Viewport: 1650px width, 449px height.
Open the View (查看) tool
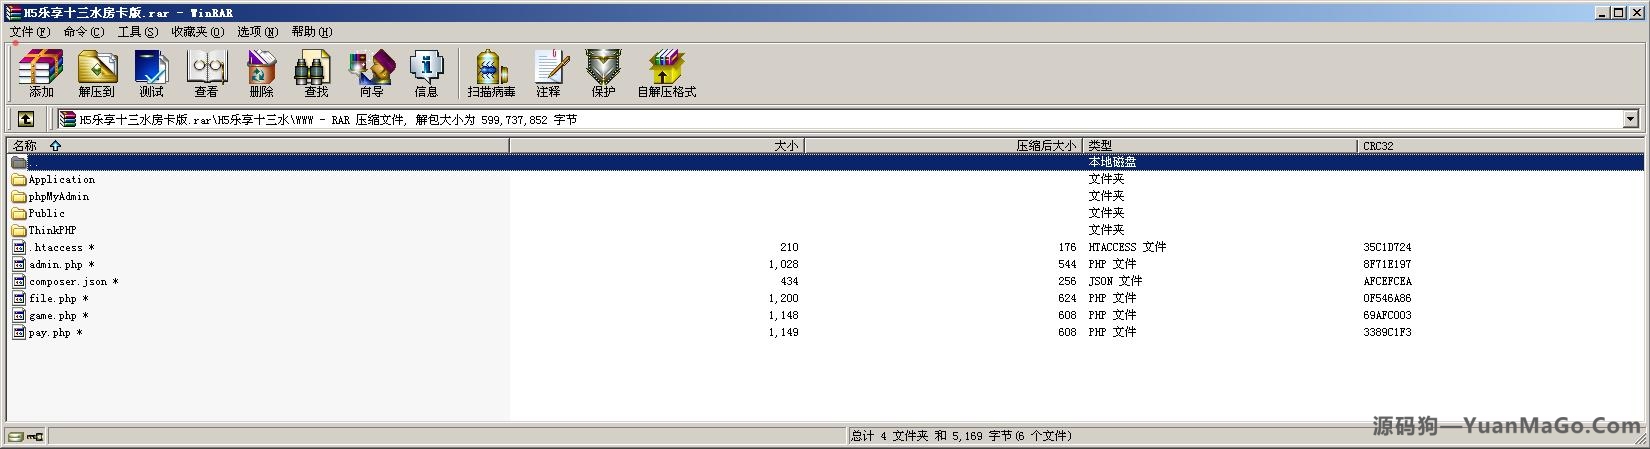click(x=206, y=73)
